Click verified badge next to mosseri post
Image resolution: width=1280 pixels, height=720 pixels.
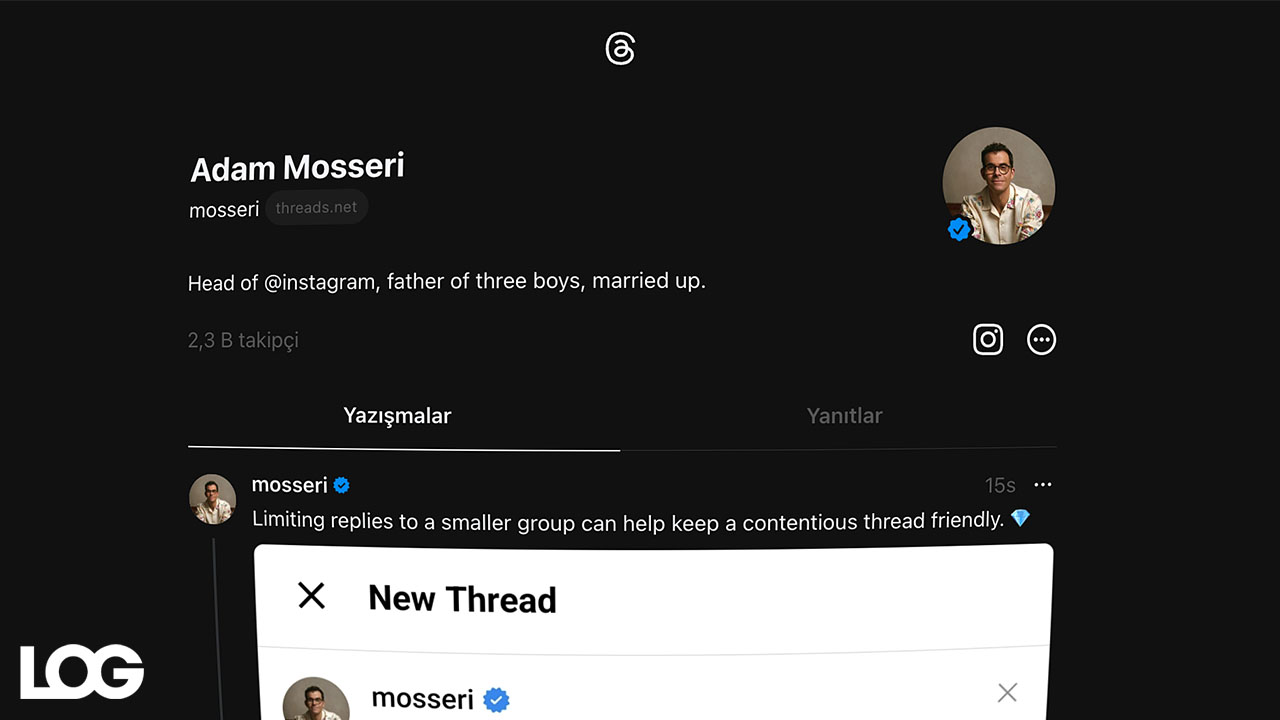(342, 486)
